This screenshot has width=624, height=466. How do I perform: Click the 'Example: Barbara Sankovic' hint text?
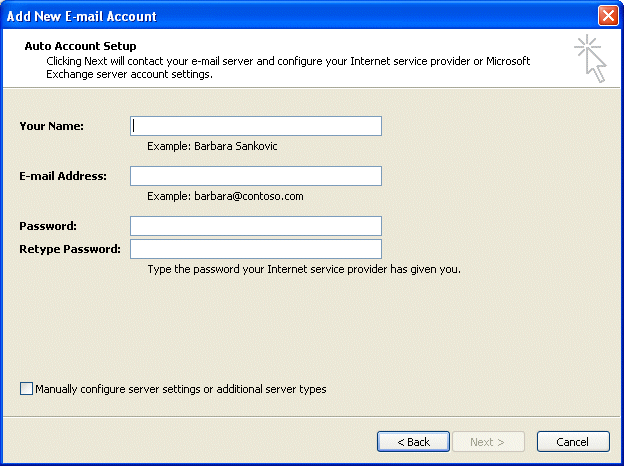coord(212,146)
